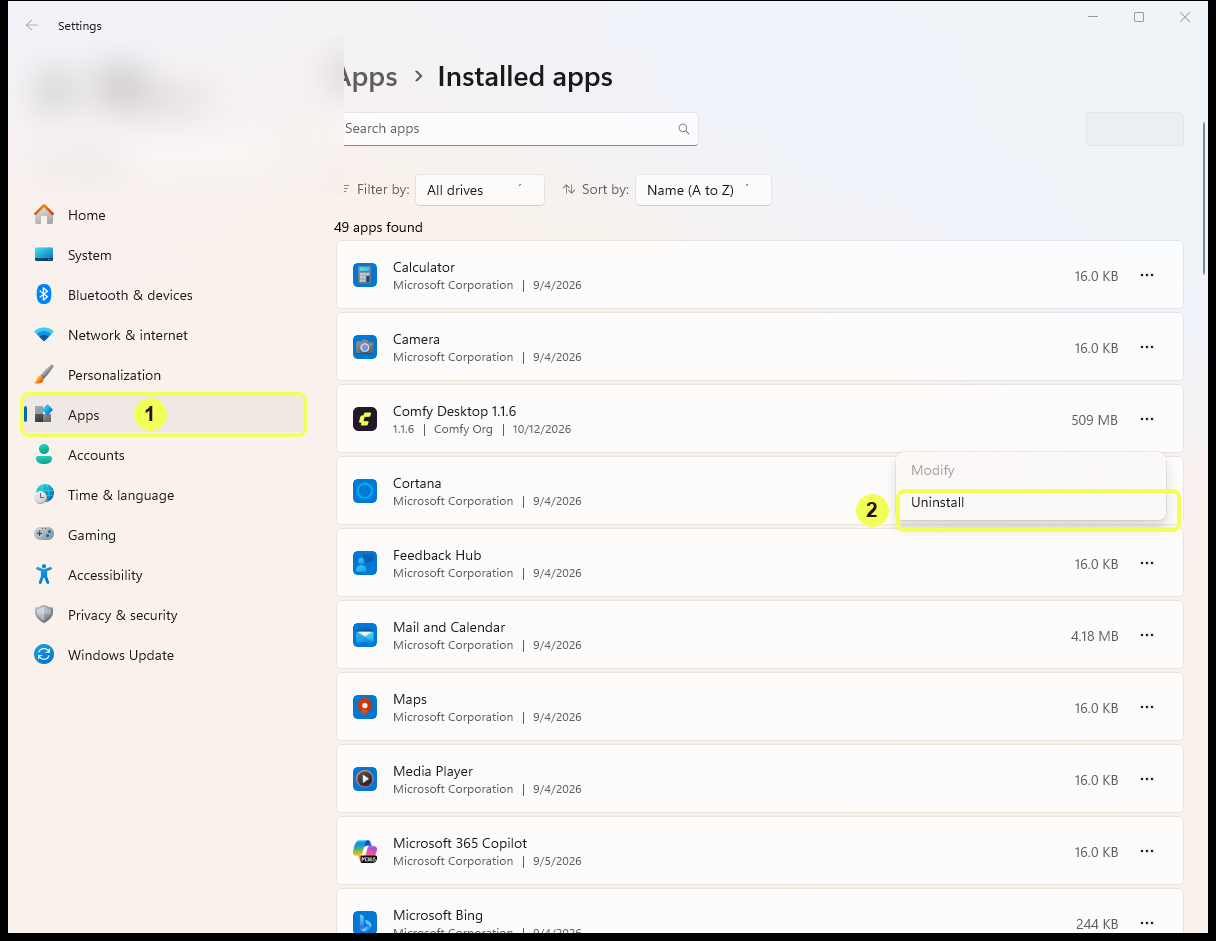Click the "49 apps found" text
This screenshot has width=1216, height=941.
(x=378, y=227)
